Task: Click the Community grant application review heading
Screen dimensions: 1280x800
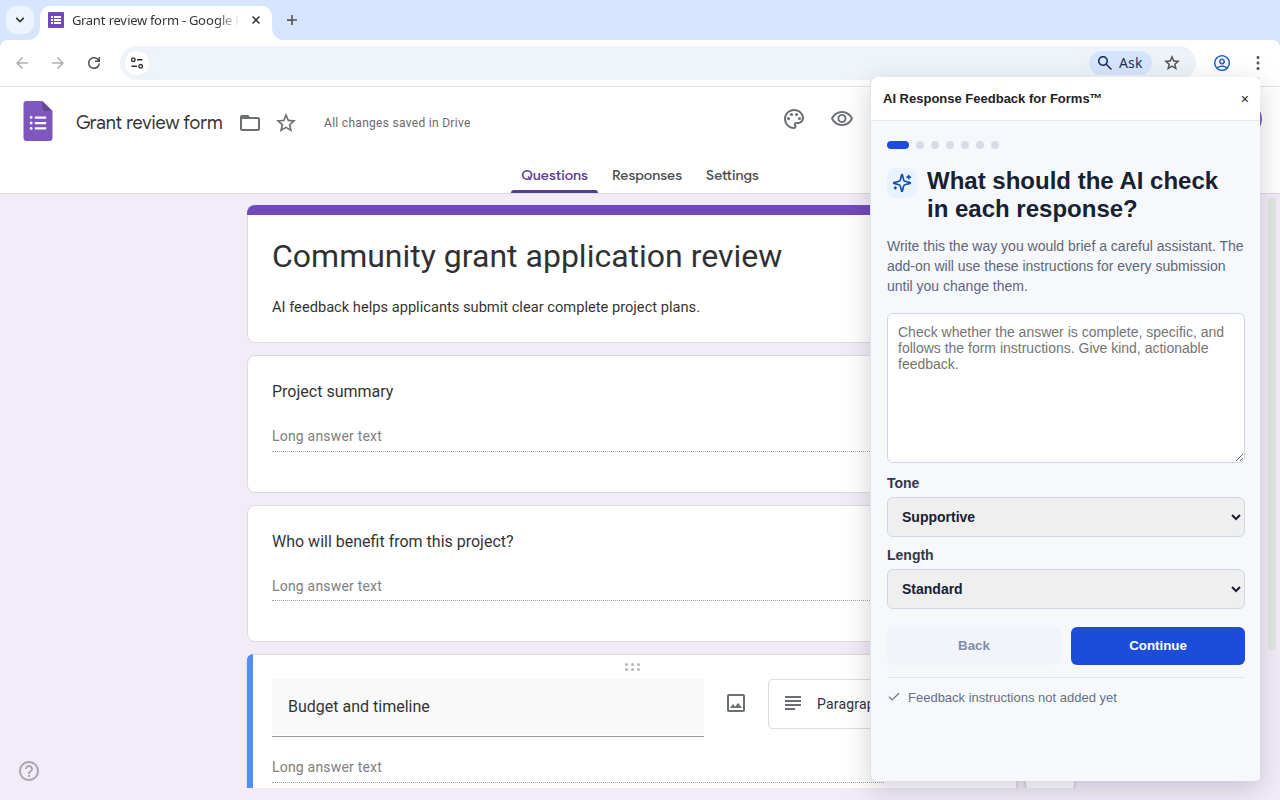Action: (527, 256)
